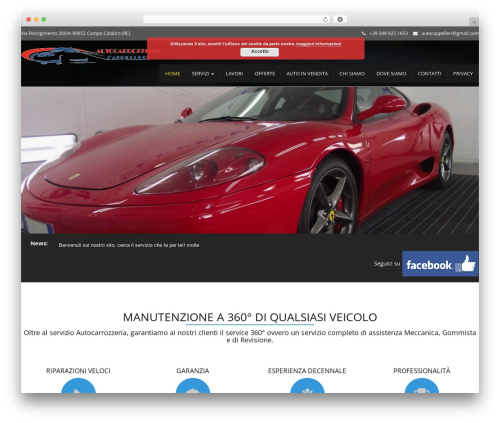Open the LAVORI page
This screenshot has height=423, width=500.
tap(234, 74)
